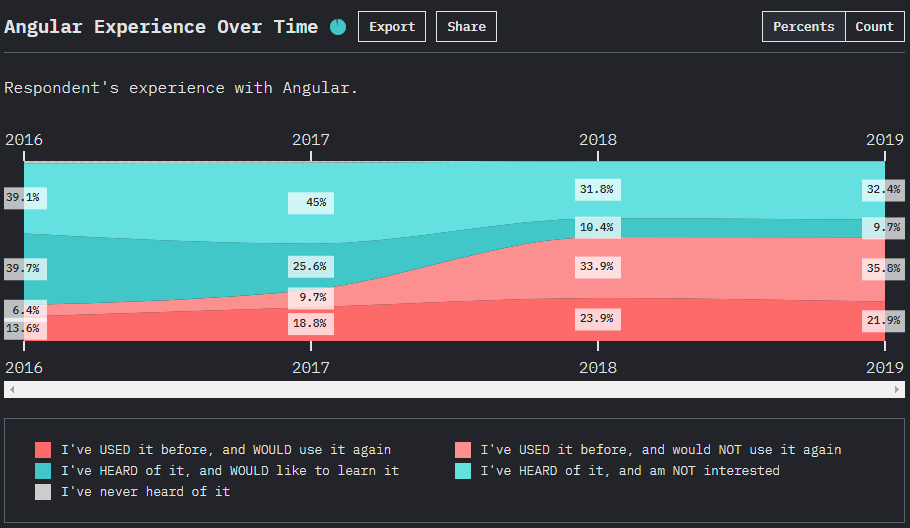The width and height of the screenshot is (910, 528).
Task: Click the Share button
Action: (466, 27)
